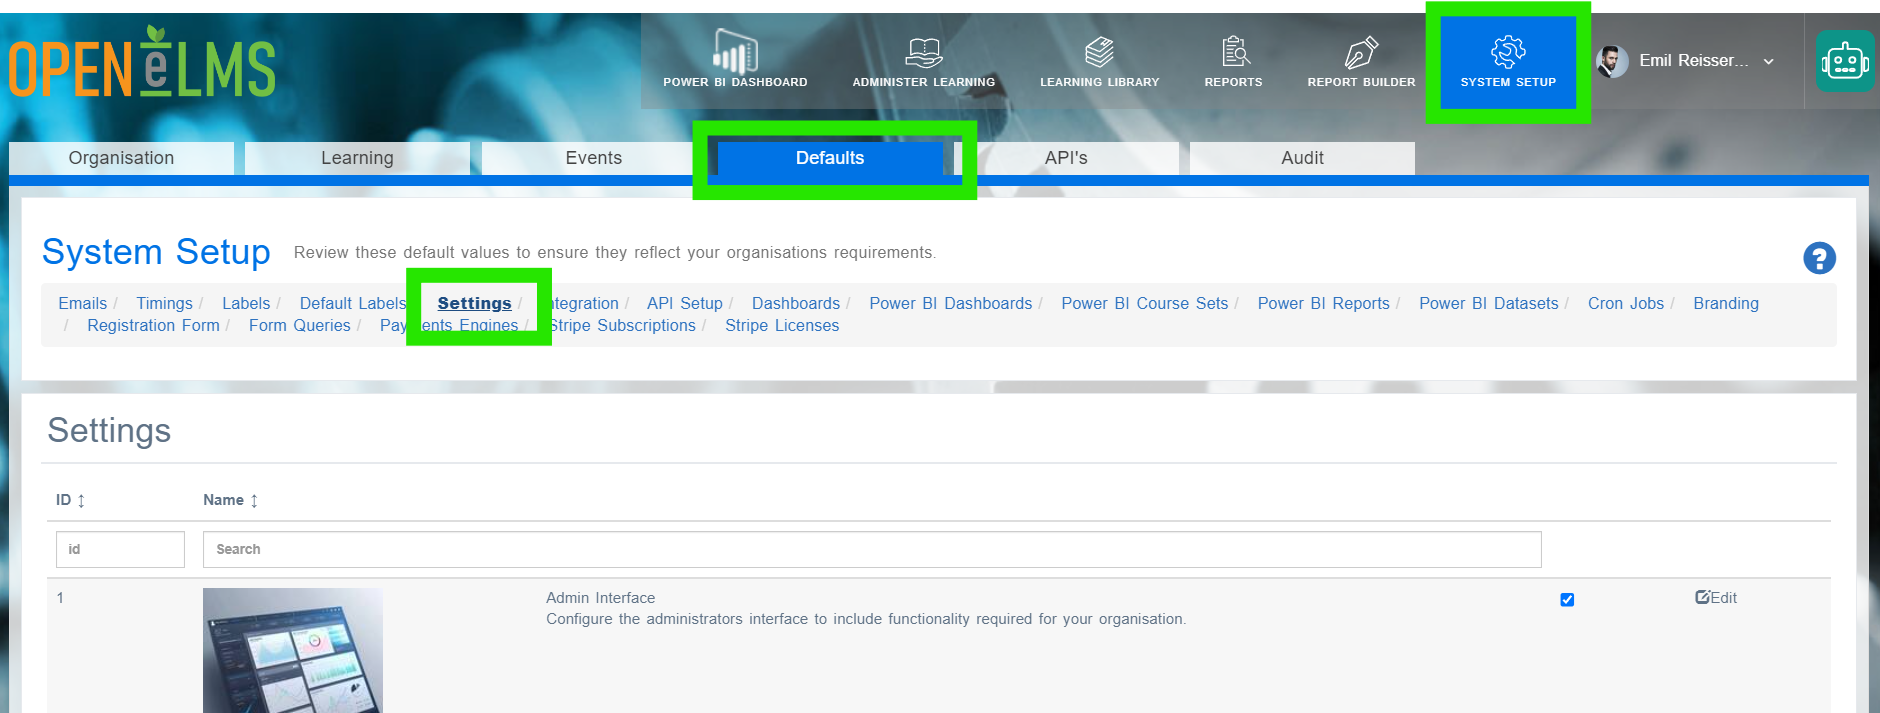Sort the table by Name column
1880x713 pixels.
click(231, 500)
